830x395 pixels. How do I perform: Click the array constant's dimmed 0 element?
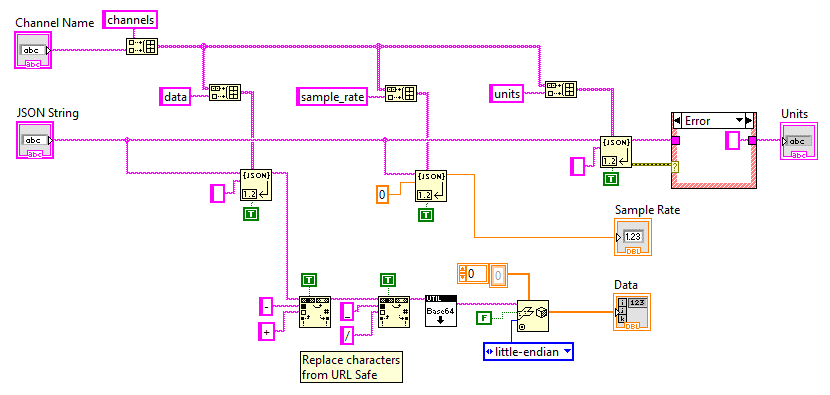[x=497, y=275]
